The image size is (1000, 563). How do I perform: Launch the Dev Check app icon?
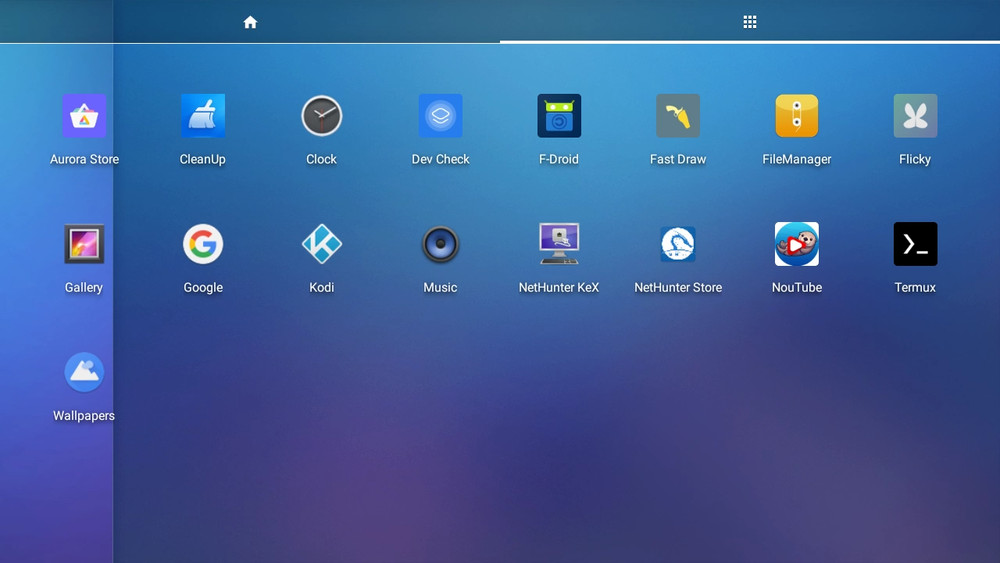[x=440, y=115]
